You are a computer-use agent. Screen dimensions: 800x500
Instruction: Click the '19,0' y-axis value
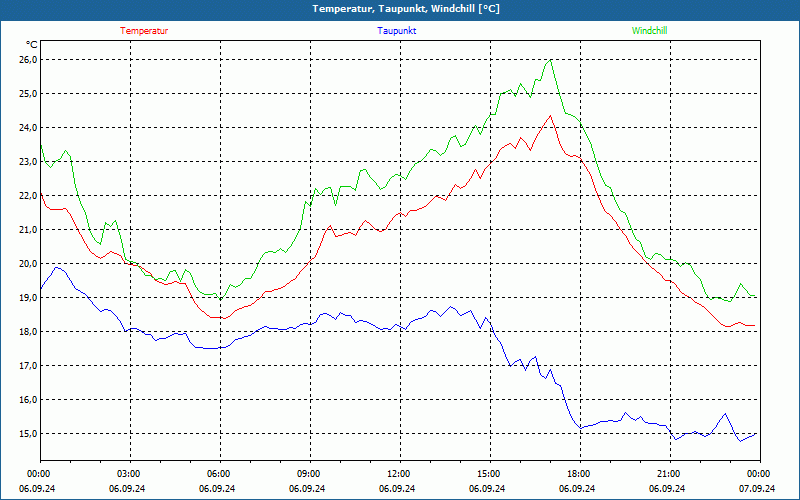[29, 297]
